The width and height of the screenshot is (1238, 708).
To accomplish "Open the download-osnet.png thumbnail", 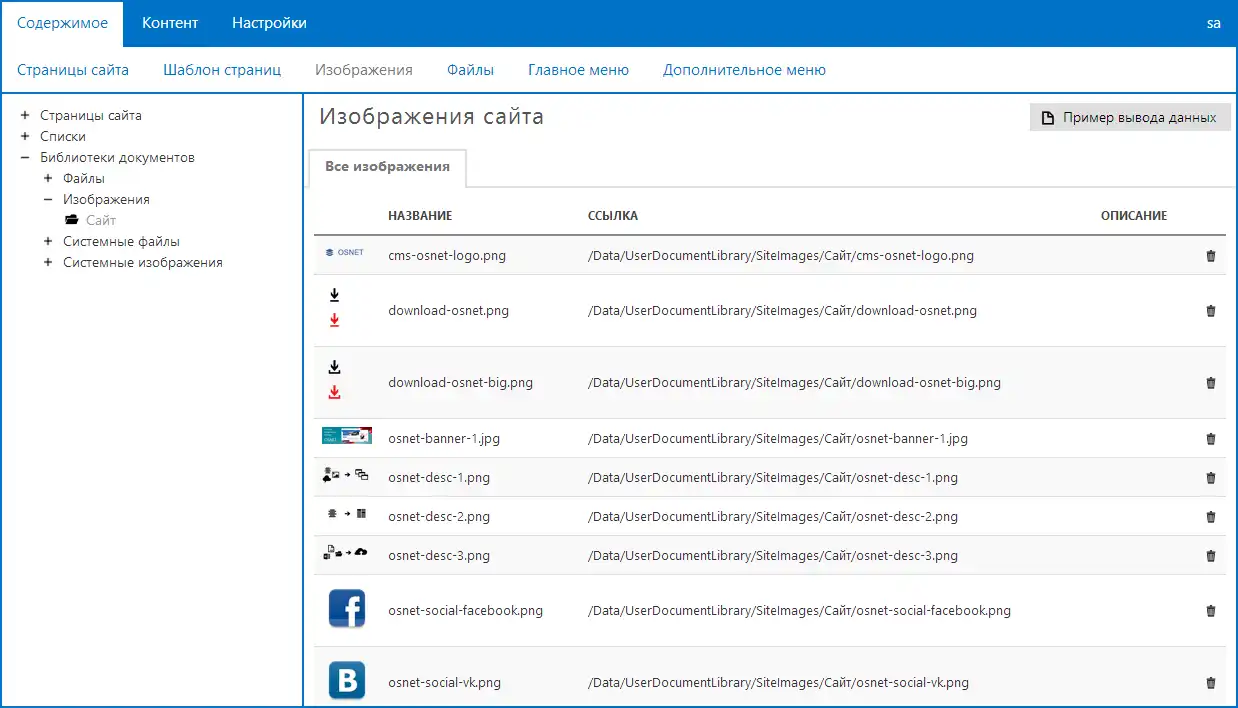I will (x=334, y=308).
